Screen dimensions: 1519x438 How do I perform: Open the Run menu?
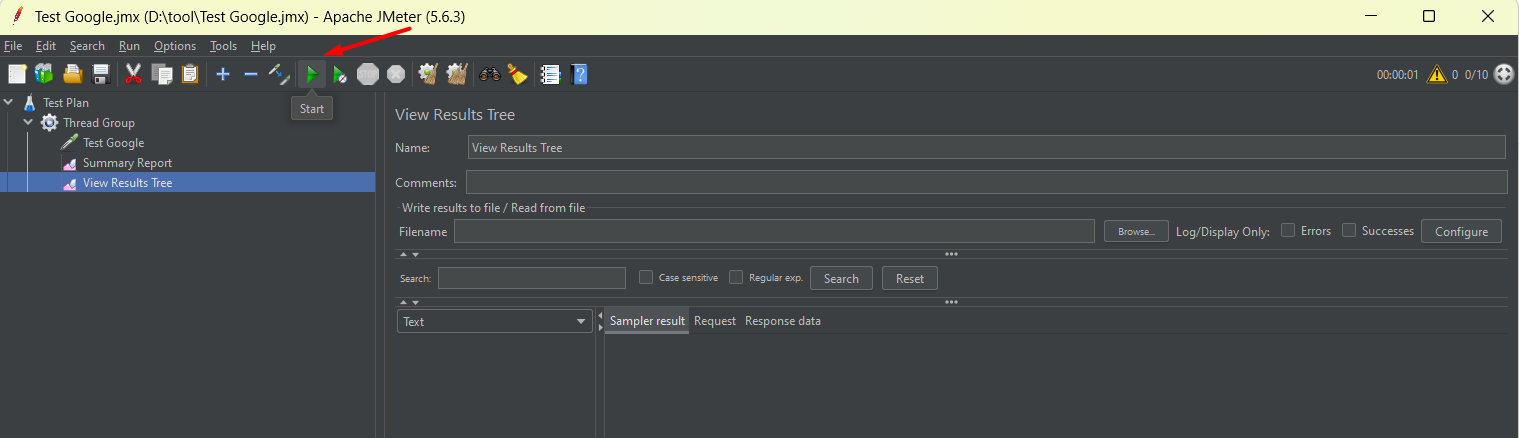129,46
